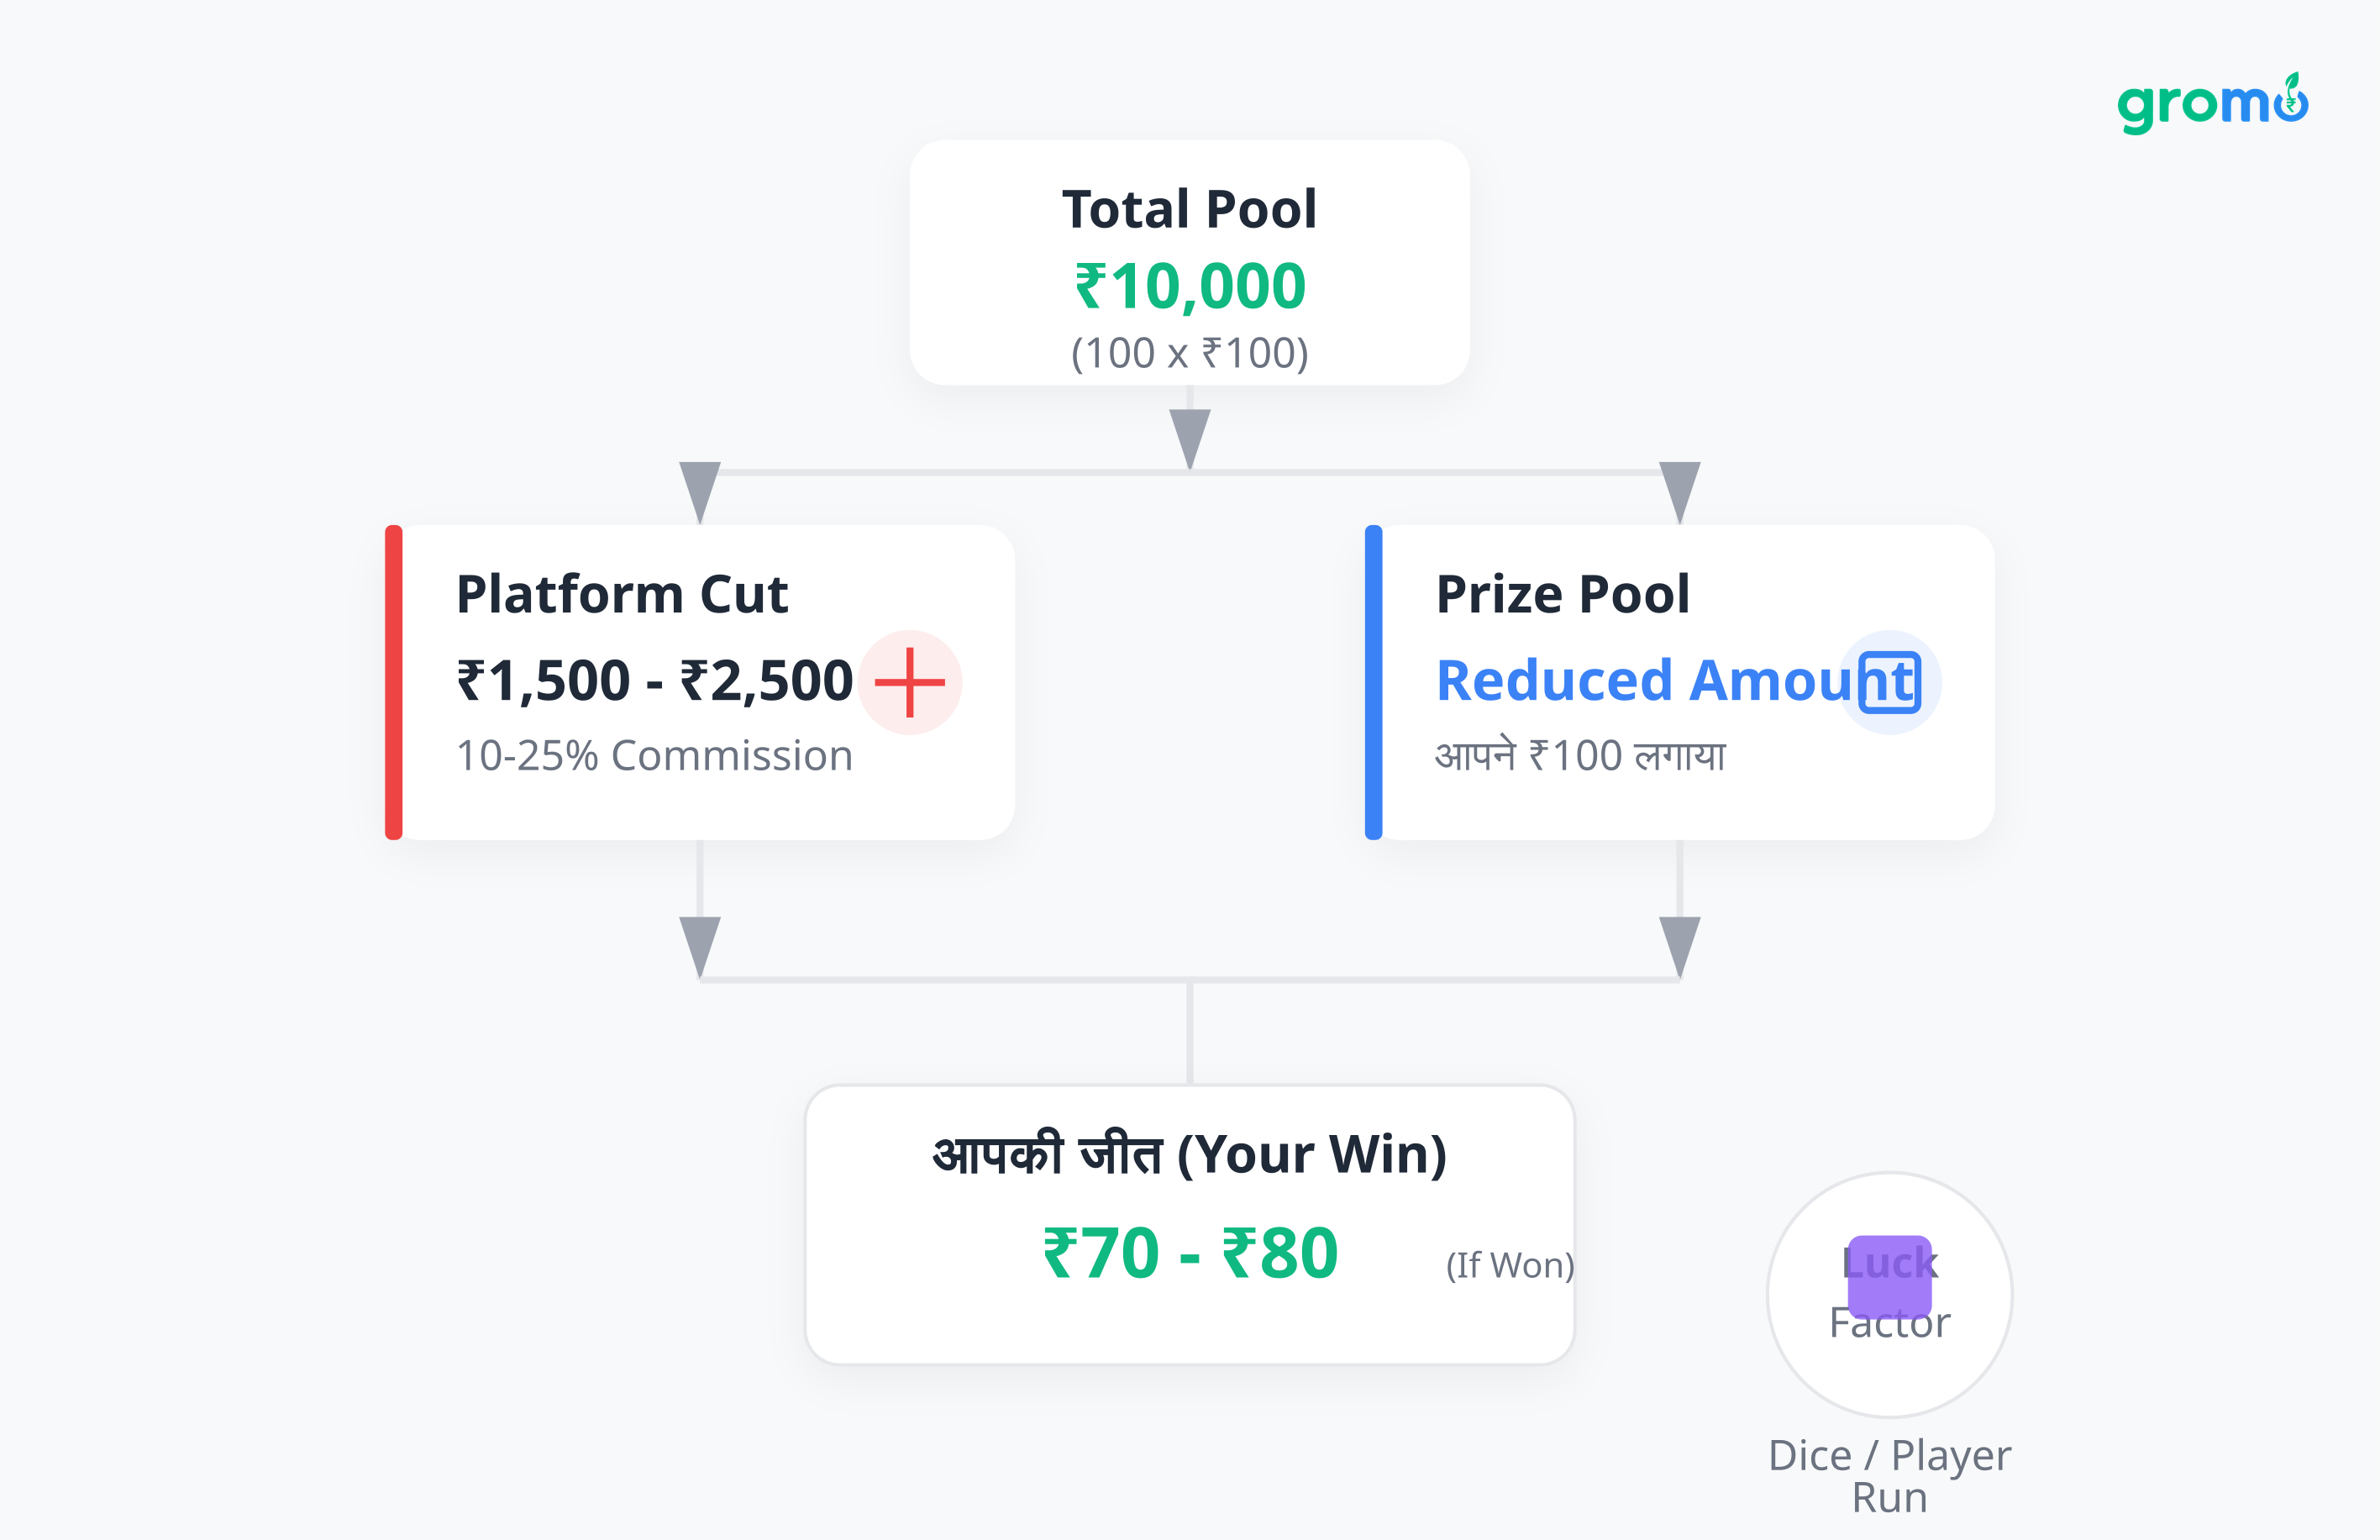Click the Dice / Player Run label
Screen dimensions: 2380x1540
tap(1889, 1476)
